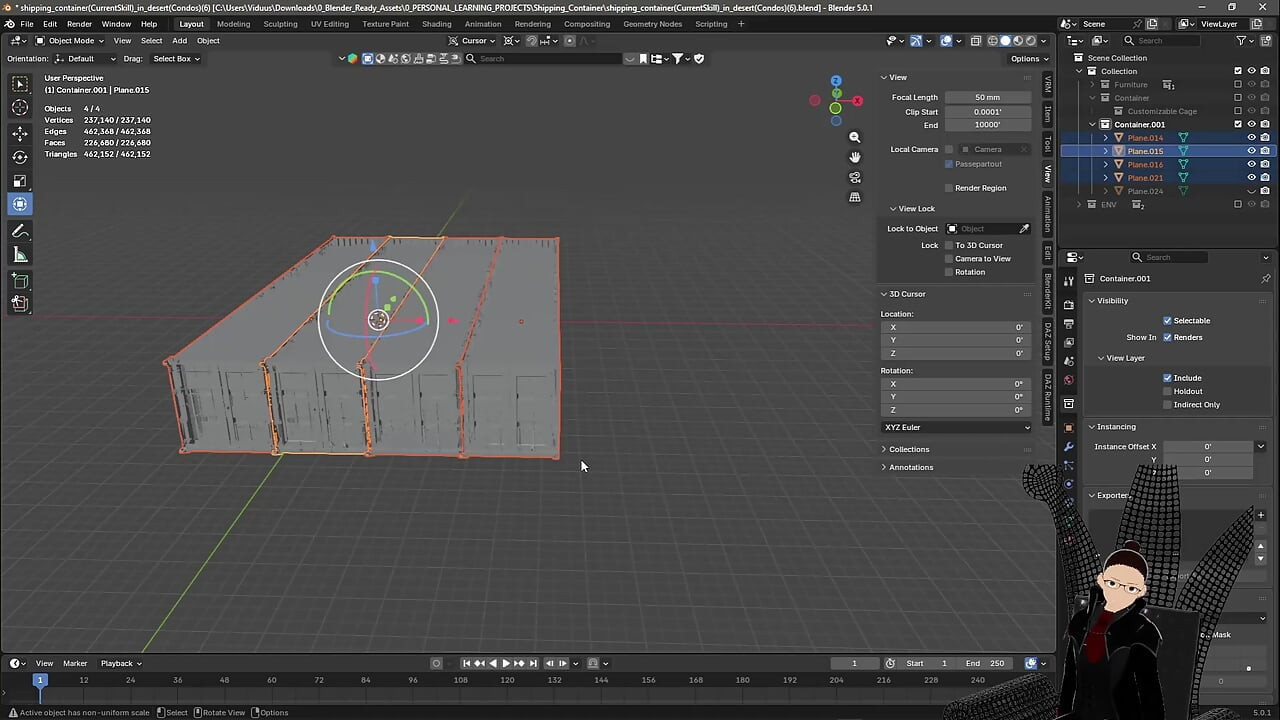
Task: Toggle camera view icon in viewport
Action: pos(855,177)
